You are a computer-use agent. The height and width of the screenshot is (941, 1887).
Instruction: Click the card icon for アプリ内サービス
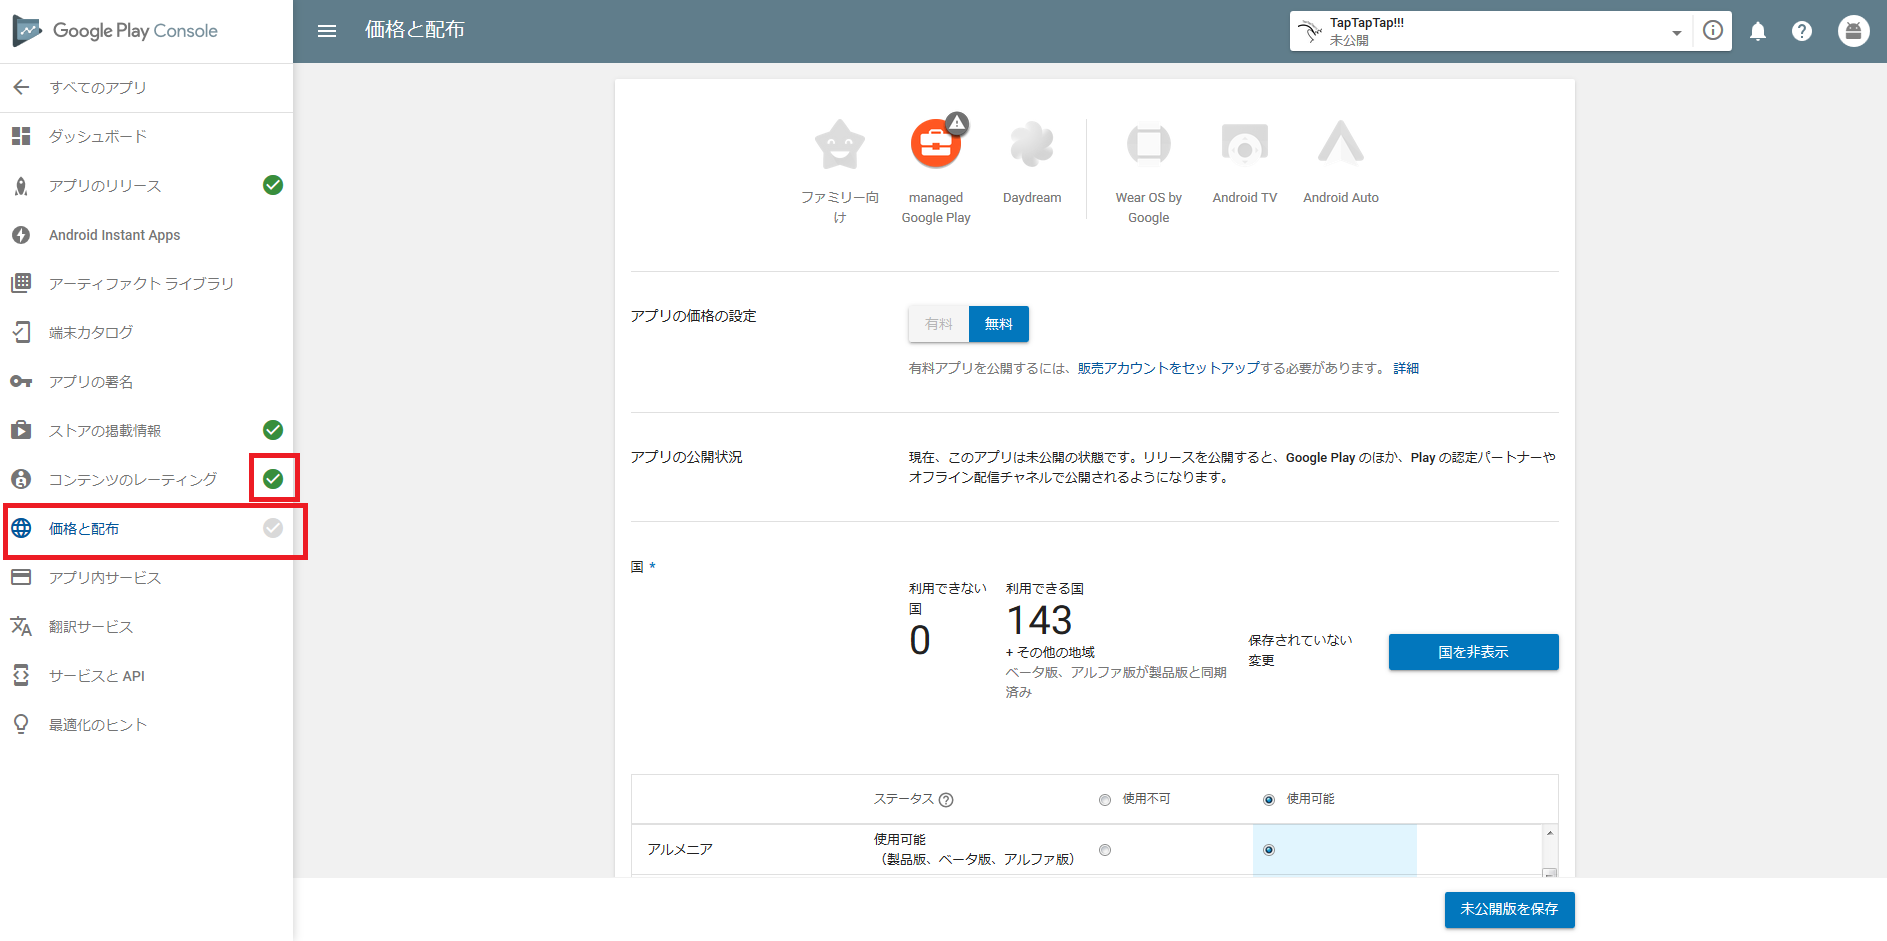point(21,577)
